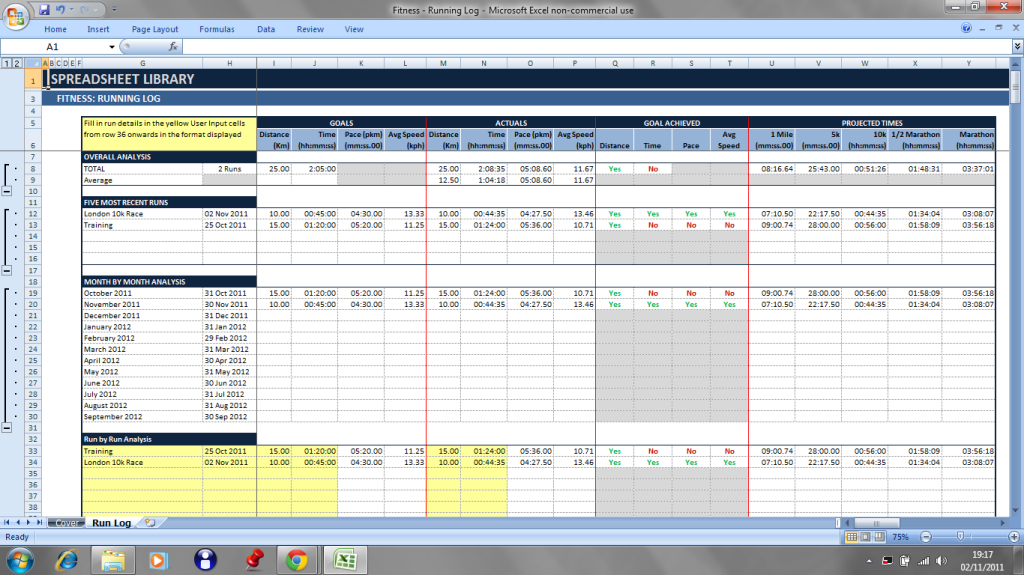
Task: Show outline level 1 grouping button
Action: [6, 64]
